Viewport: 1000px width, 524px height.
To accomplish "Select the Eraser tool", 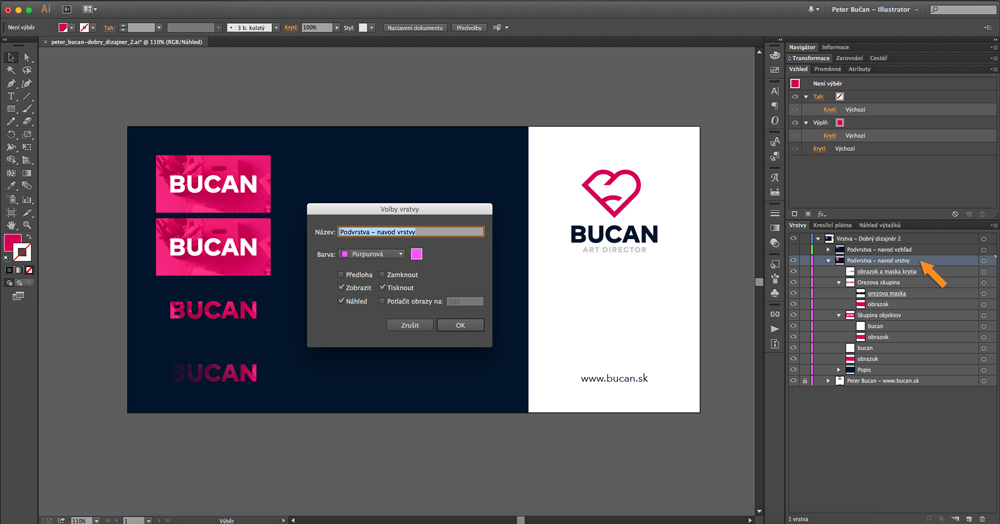I will (x=27, y=122).
